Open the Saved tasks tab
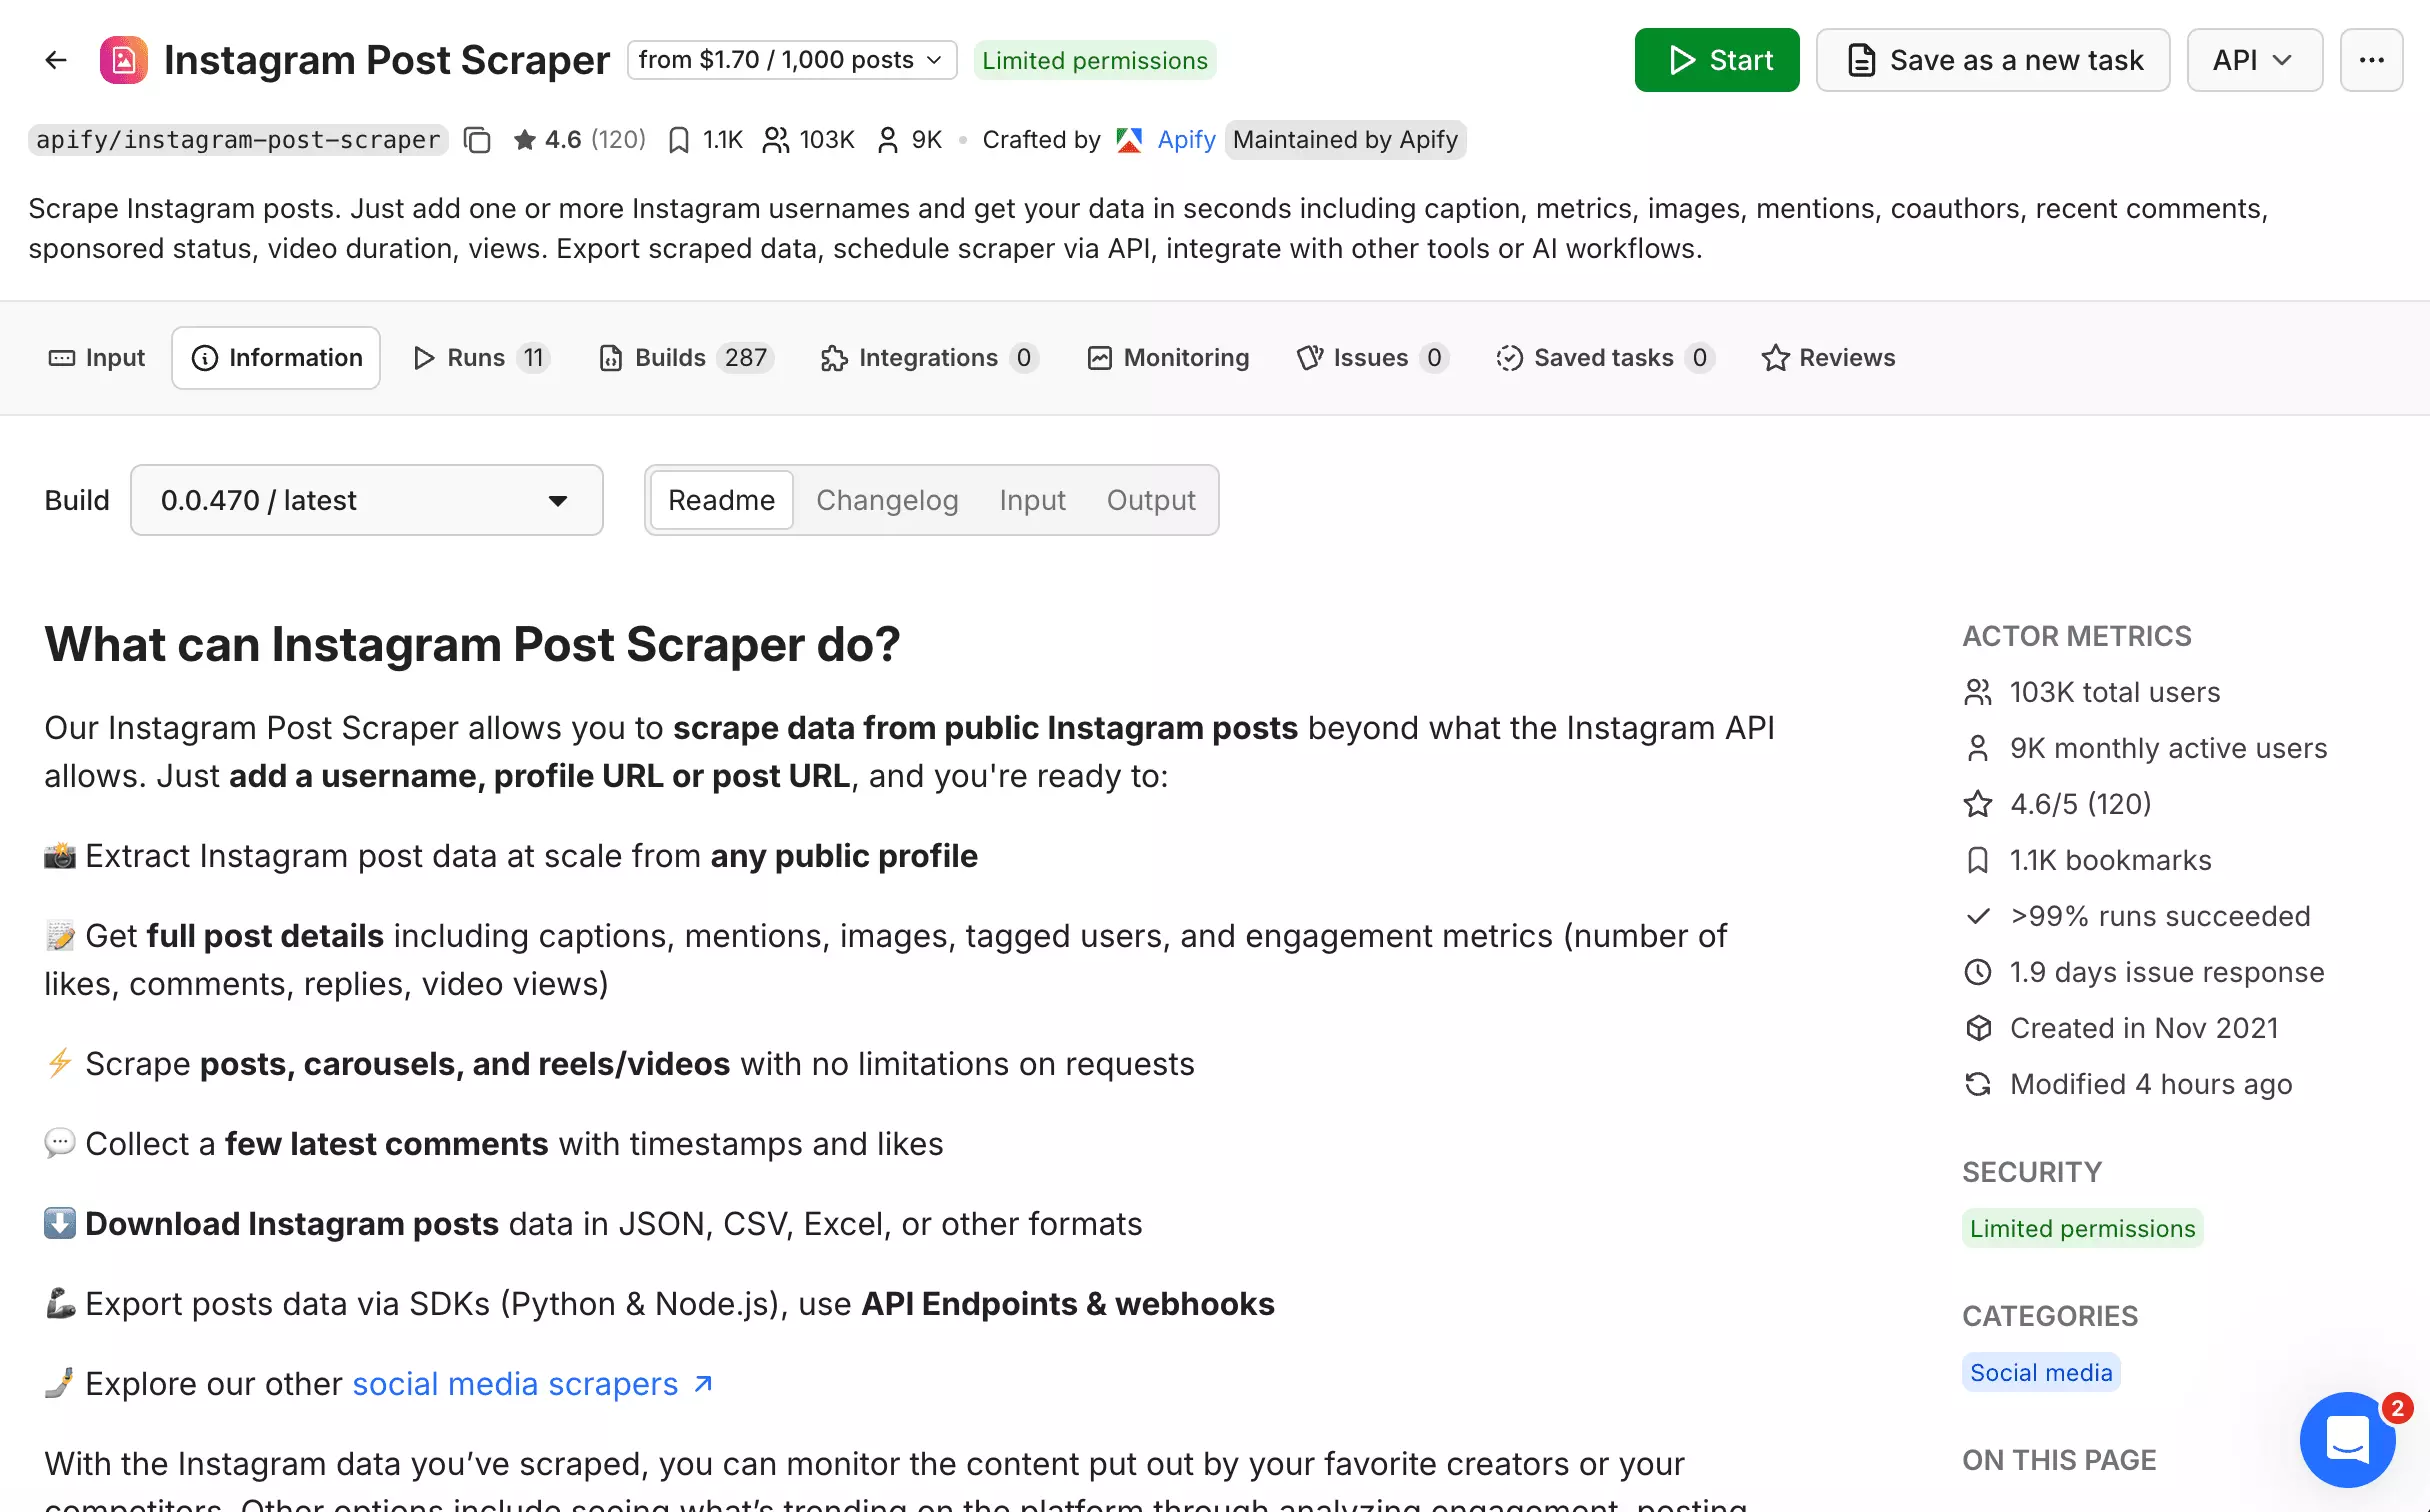The width and height of the screenshot is (2430, 1512). (x=1605, y=358)
